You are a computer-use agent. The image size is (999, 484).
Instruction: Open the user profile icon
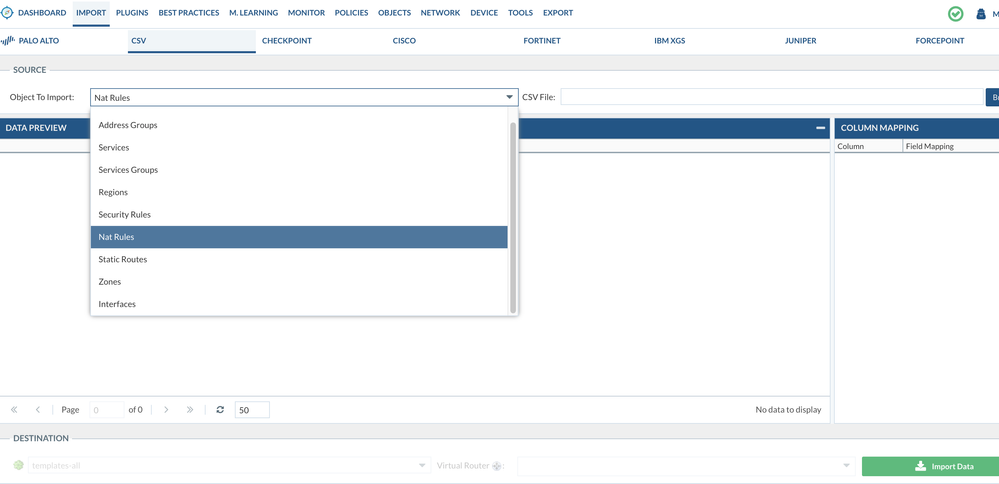pyautogui.click(x=981, y=13)
